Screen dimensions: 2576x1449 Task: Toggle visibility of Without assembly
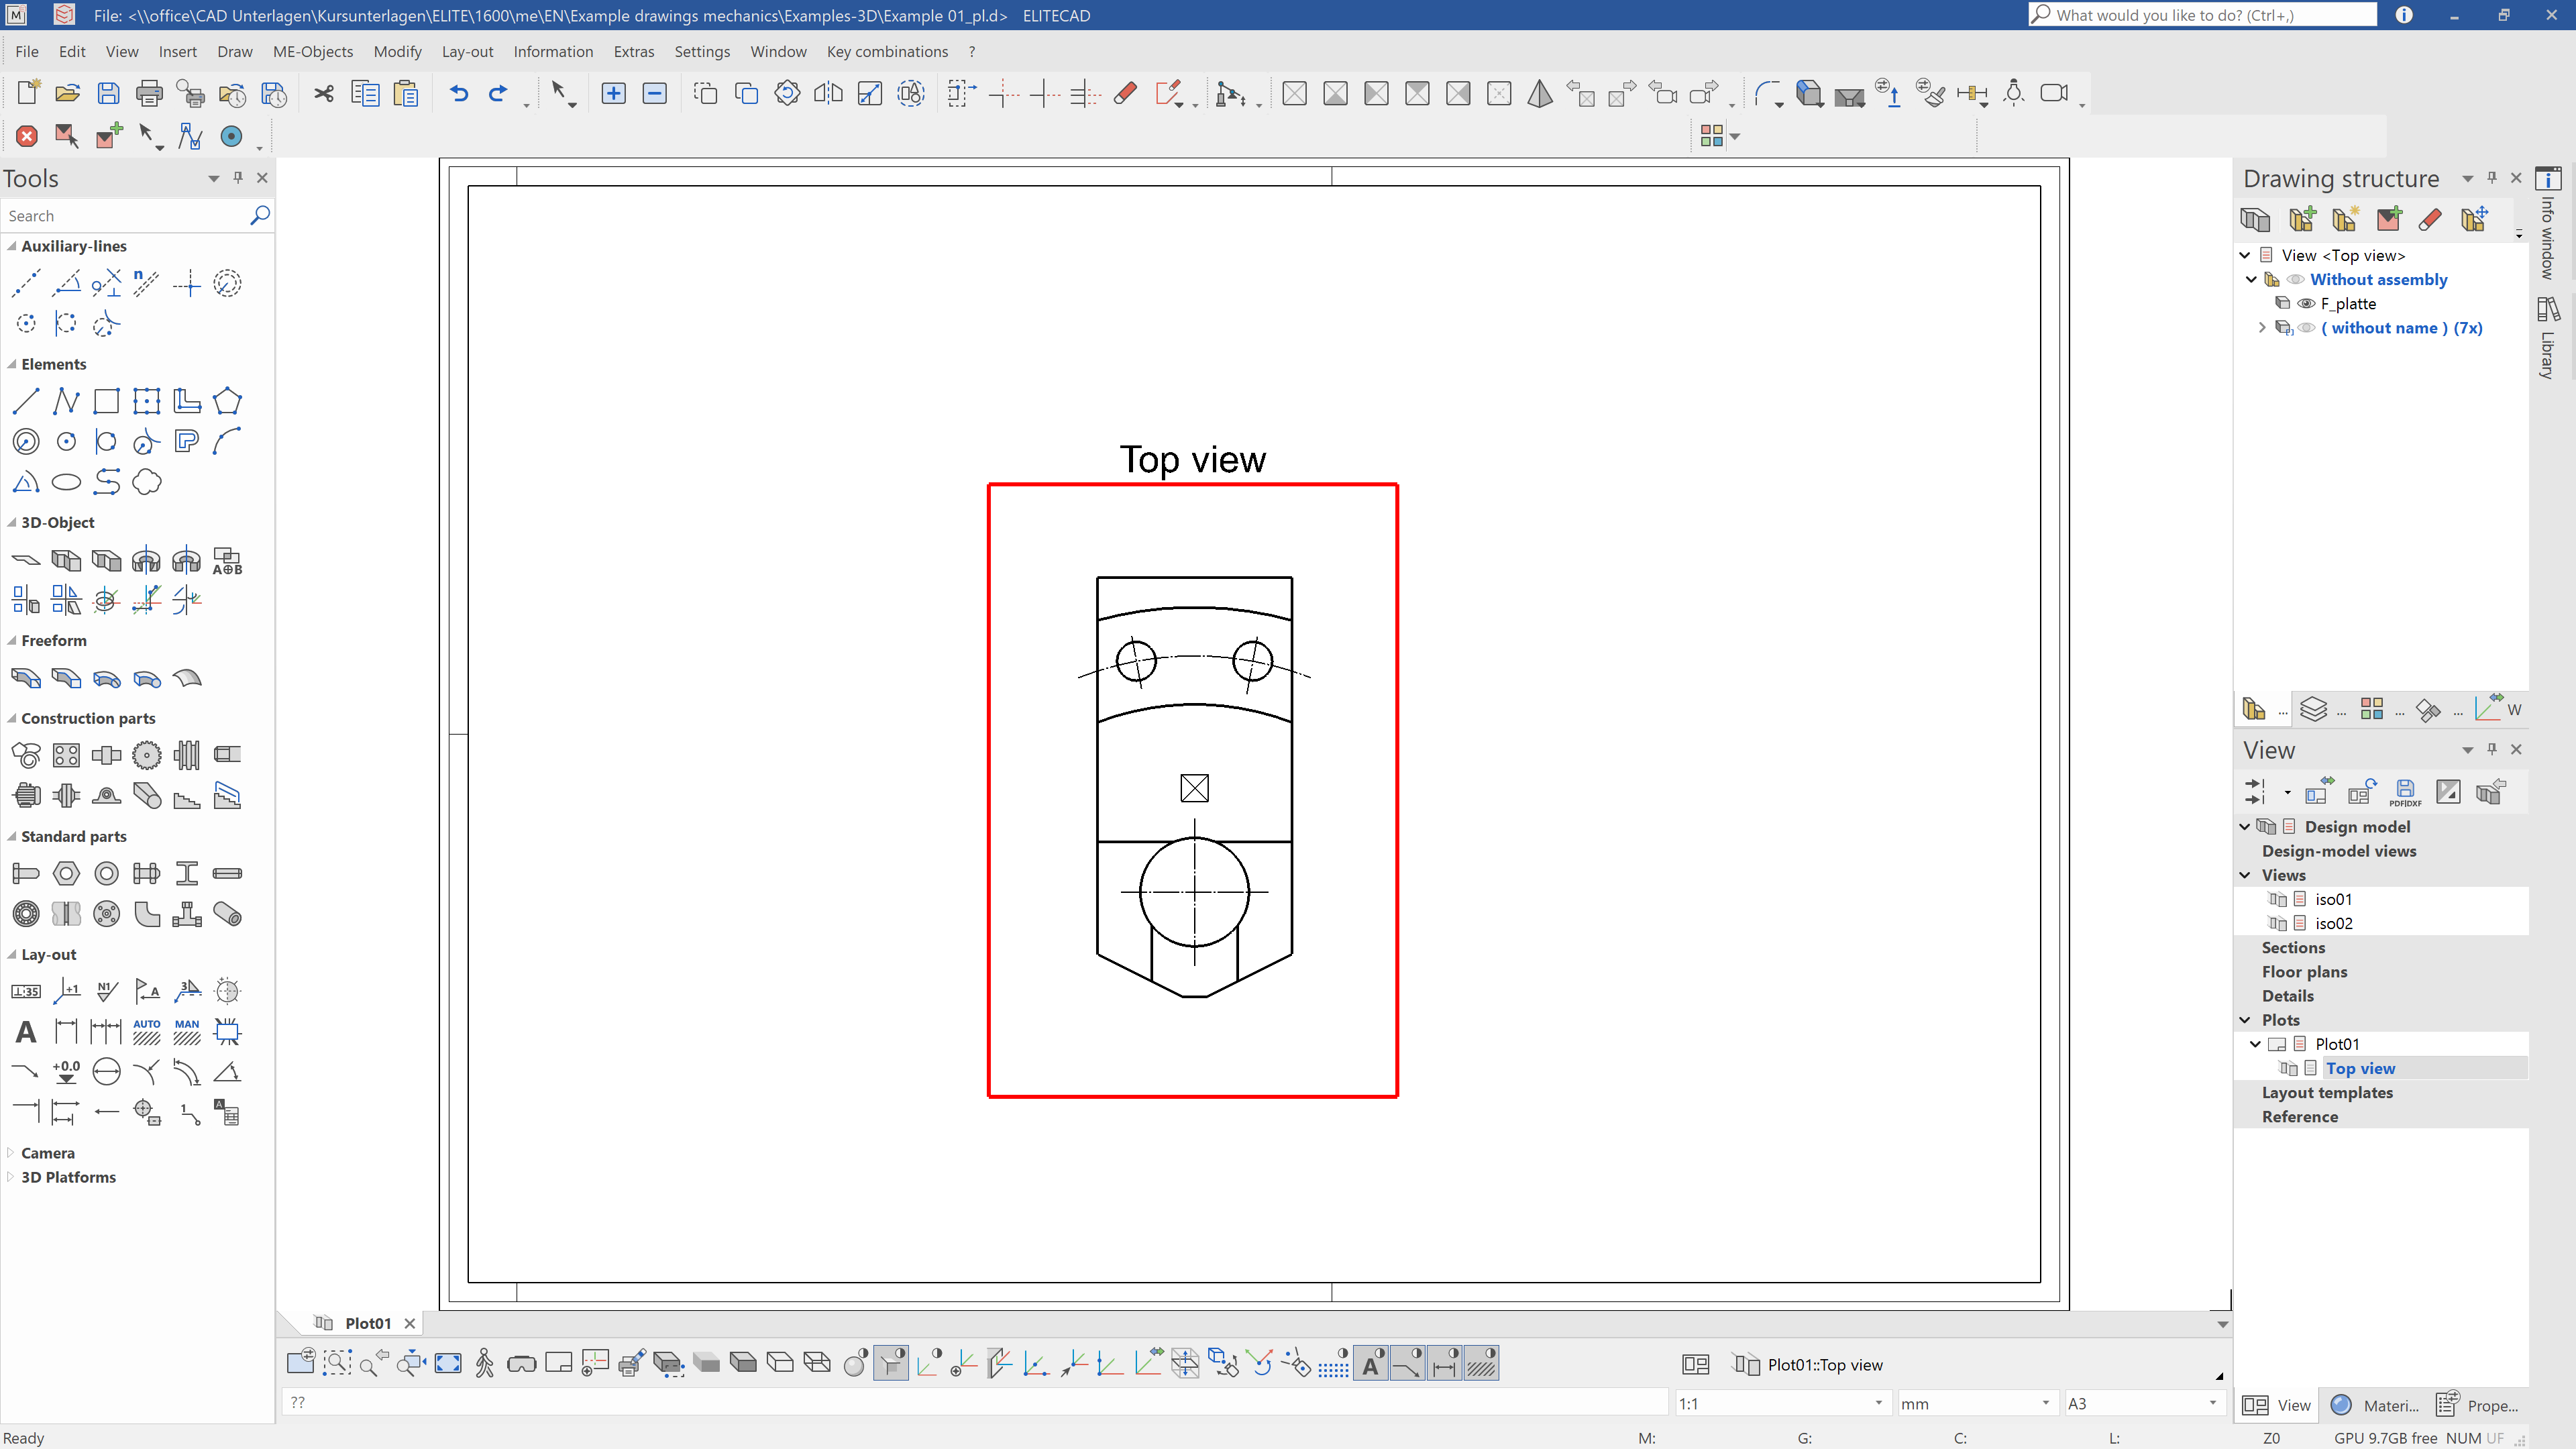tap(2296, 280)
